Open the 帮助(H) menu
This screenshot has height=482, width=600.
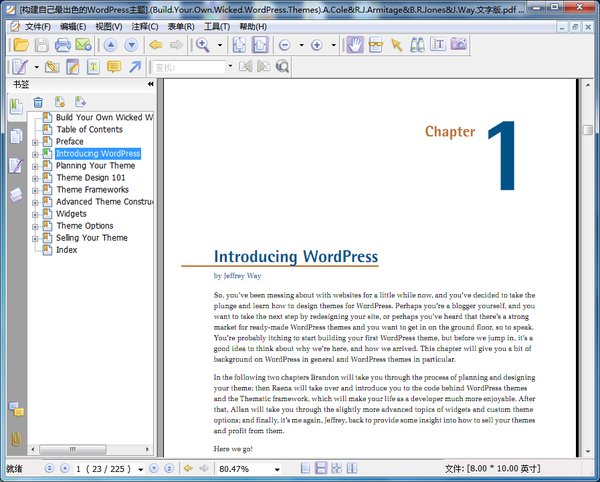(253, 26)
